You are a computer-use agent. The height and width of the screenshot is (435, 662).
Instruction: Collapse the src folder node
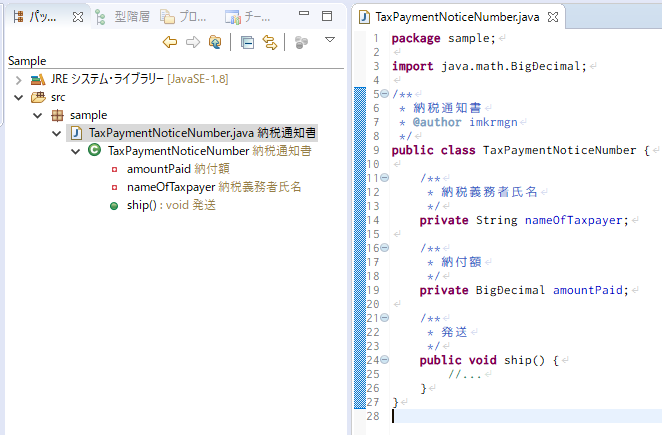pos(19,98)
